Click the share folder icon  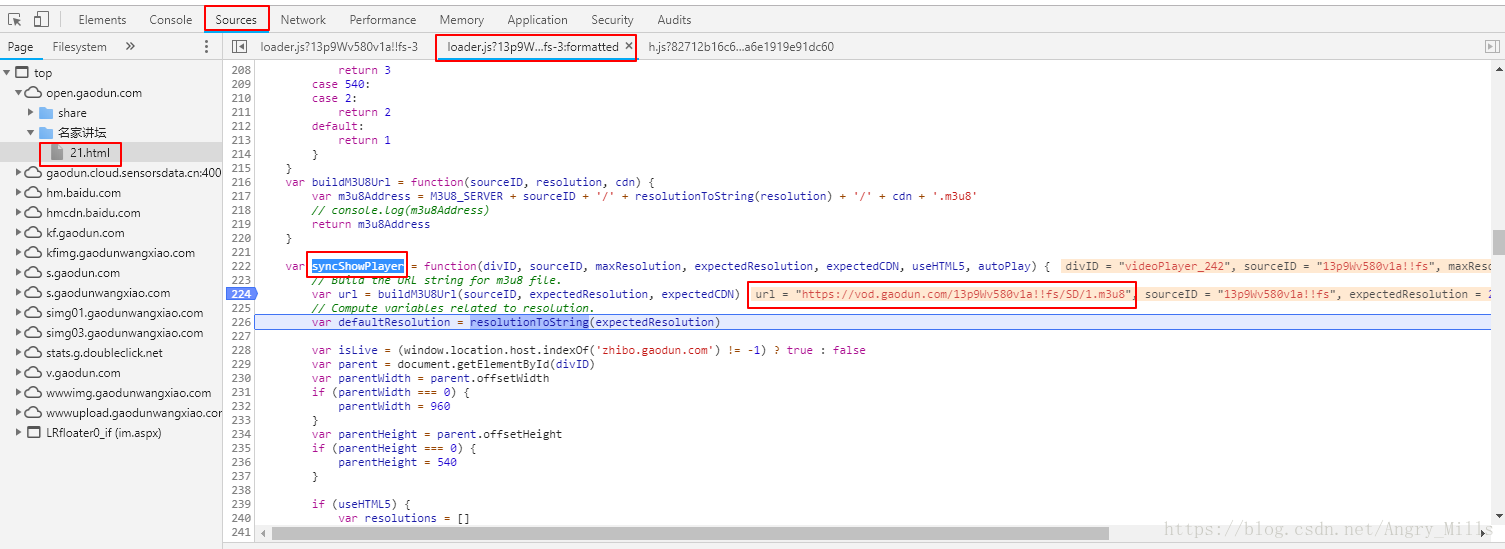point(46,113)
